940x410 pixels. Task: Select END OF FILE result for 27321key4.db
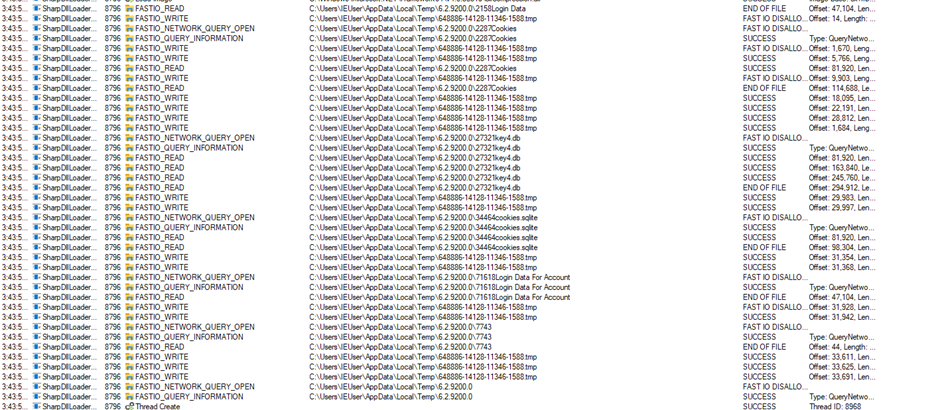(764, 188)
